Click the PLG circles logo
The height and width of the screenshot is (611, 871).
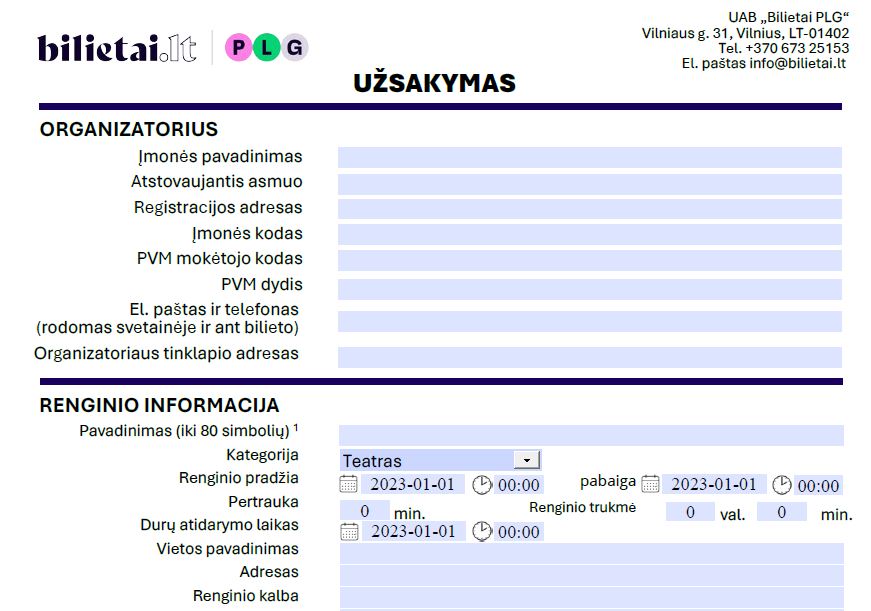266,47
